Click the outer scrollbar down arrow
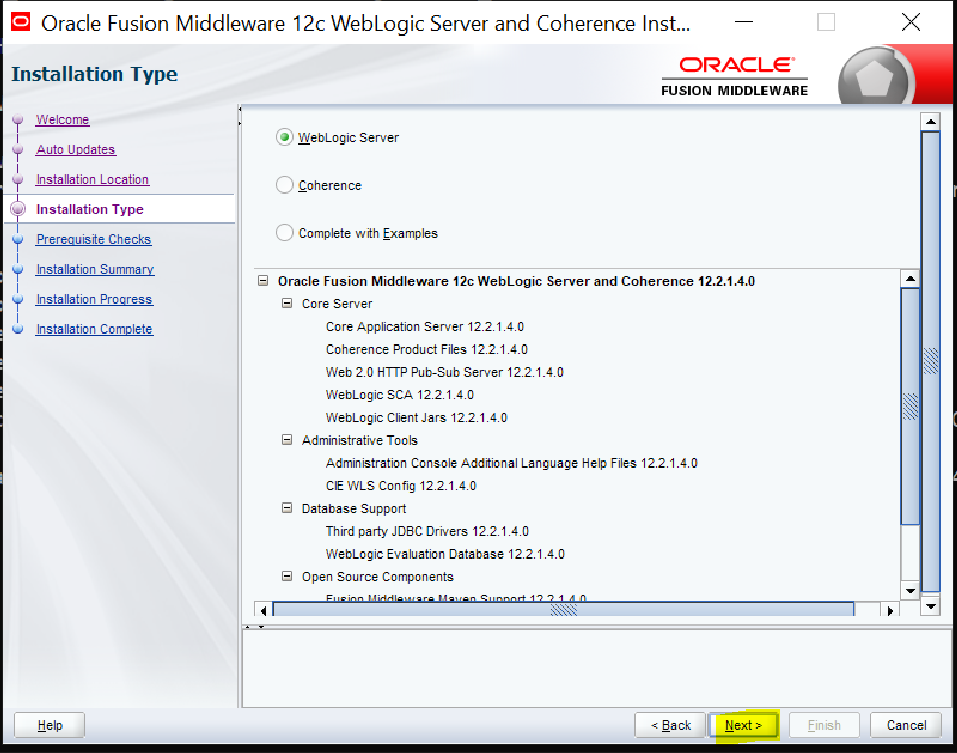This screenshot has height=753, width=957. click(x=931, y=606)
